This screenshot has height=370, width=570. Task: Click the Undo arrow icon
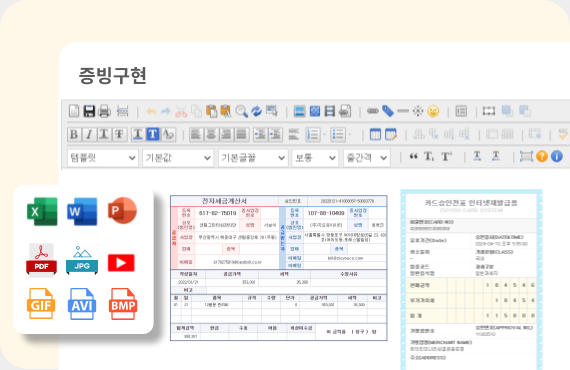coord(151,111)
